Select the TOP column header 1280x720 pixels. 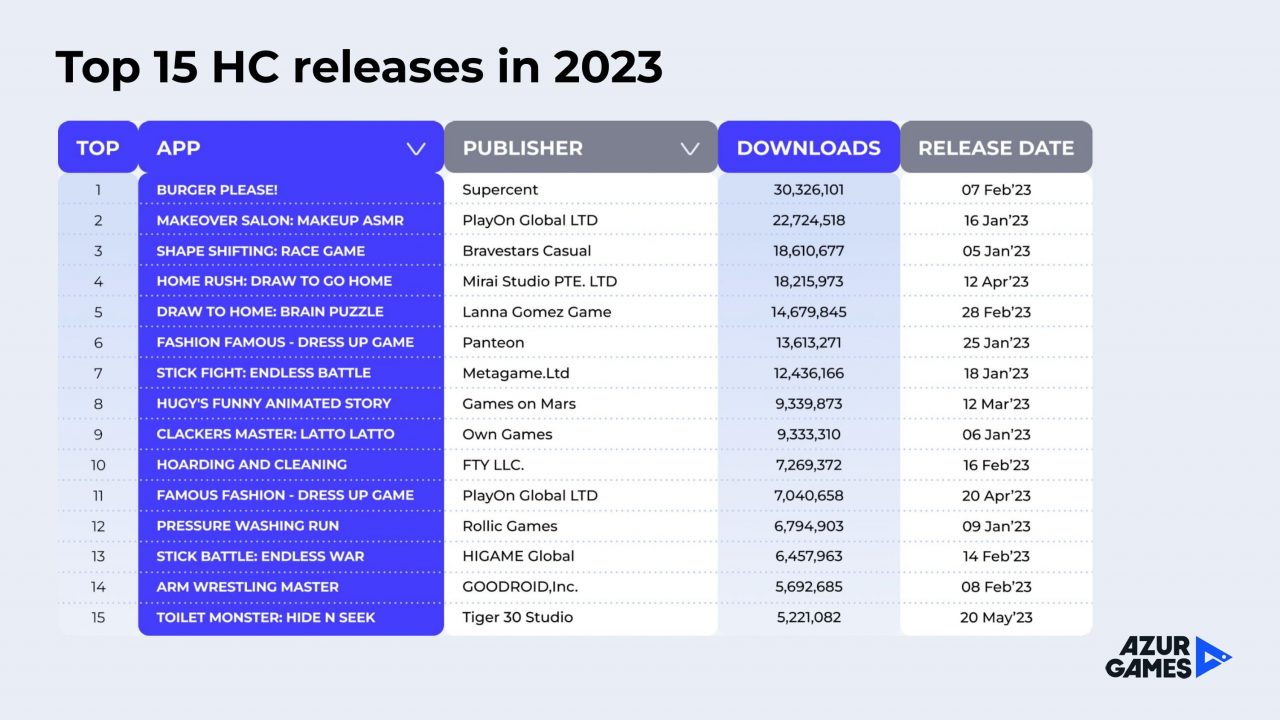[x=98, y=147]
